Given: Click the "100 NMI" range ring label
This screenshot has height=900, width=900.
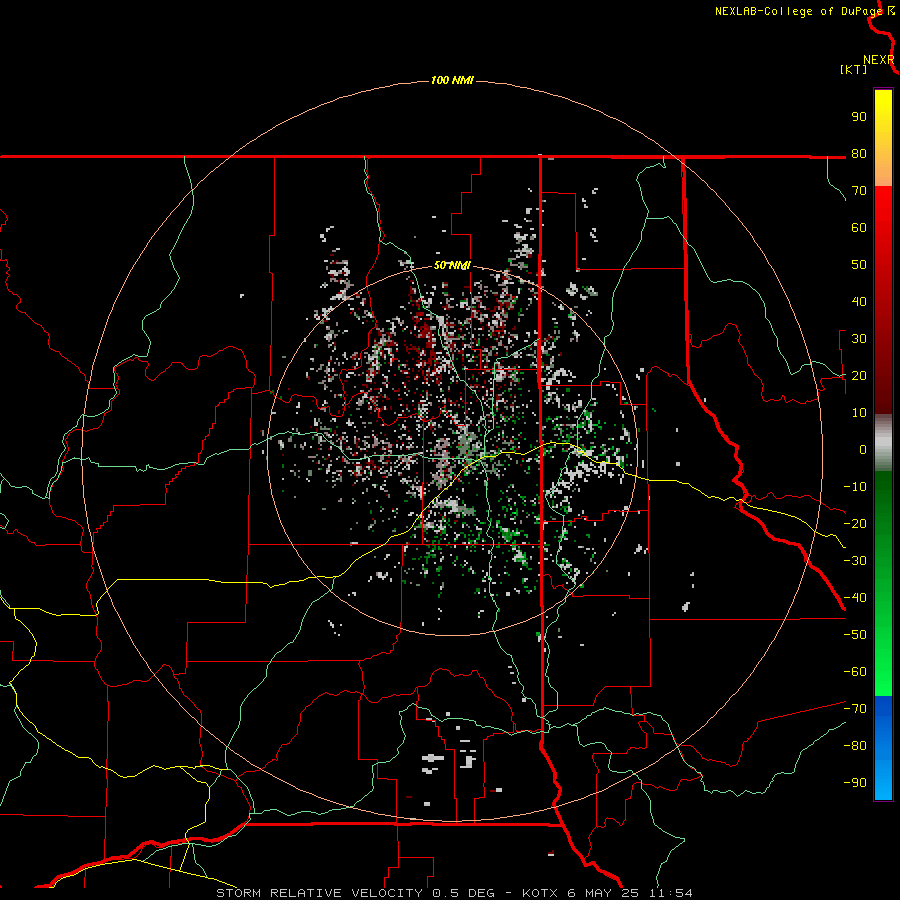Looking at the screenshot, I should (452, 80).
